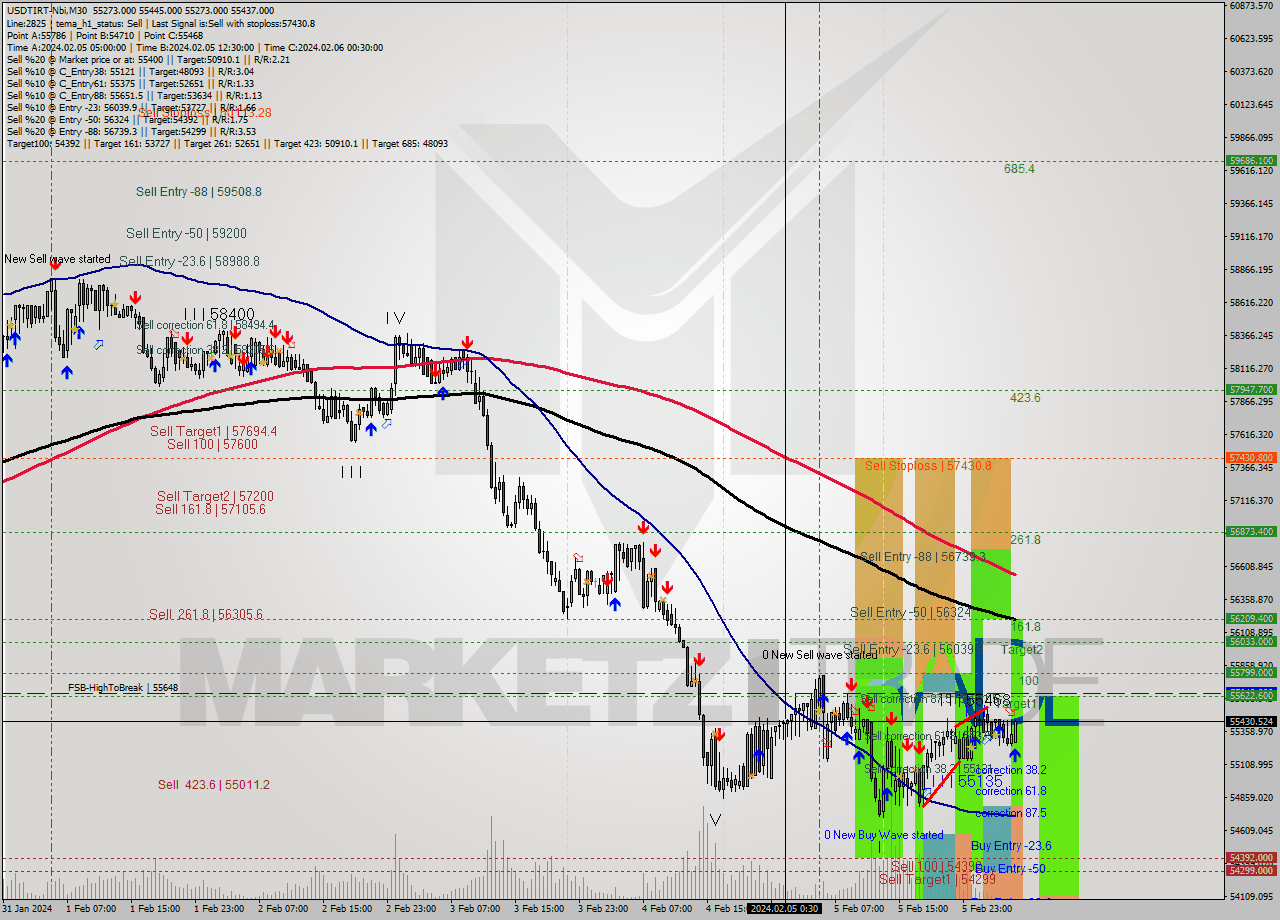
Task: Click the 'Sell Target1 | 57694.4' label
Action: click(x=213, y=431)
